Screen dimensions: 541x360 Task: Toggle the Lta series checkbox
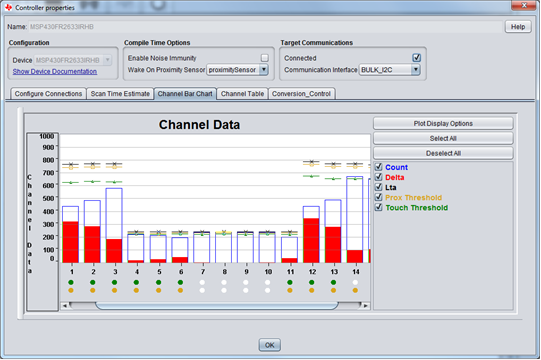[378, 187]
